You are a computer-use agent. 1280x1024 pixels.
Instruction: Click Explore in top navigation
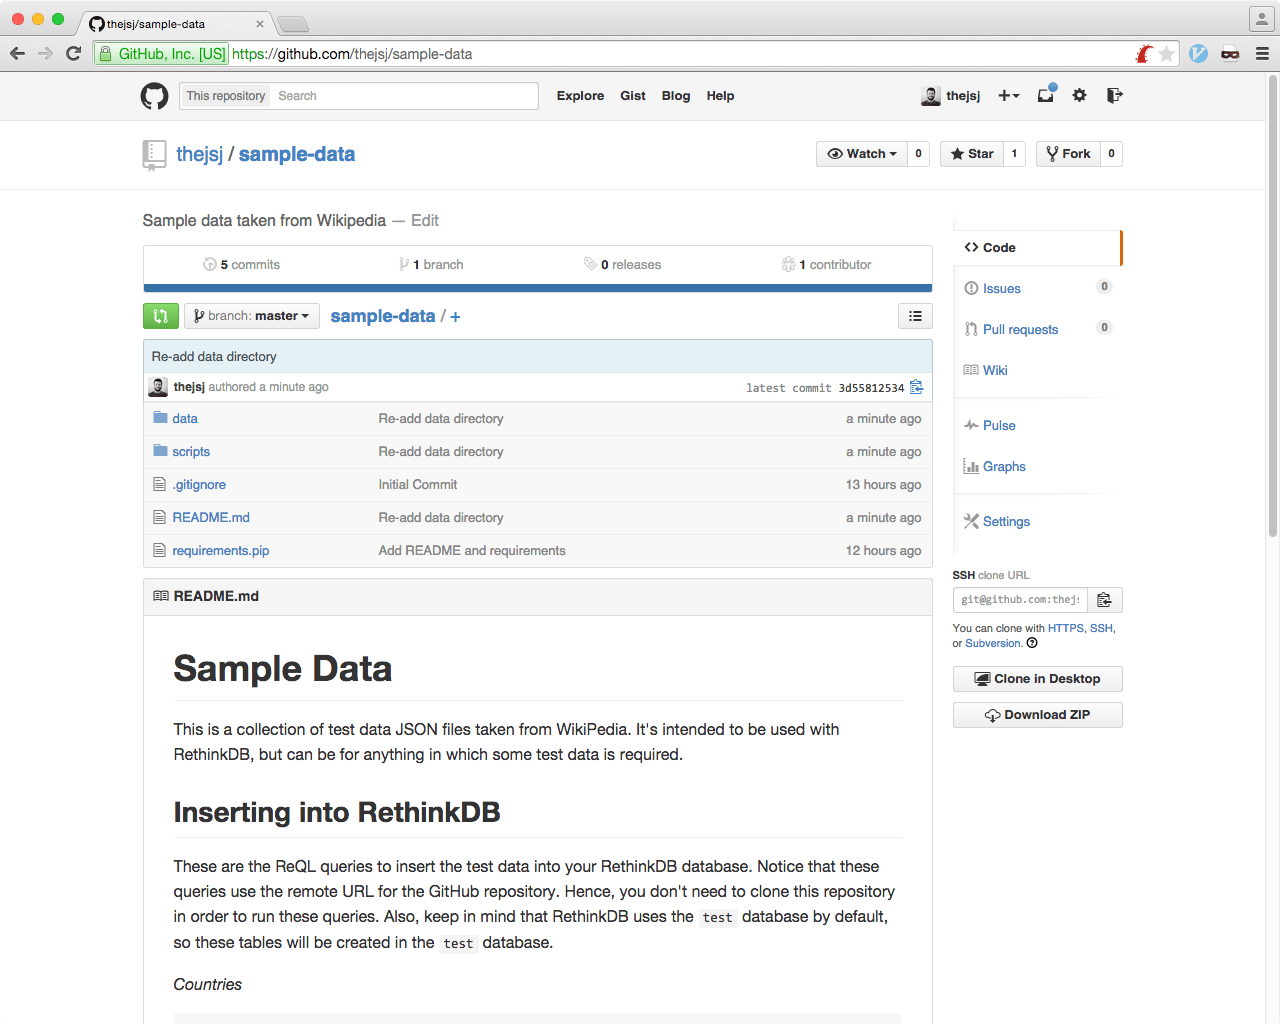580,96
